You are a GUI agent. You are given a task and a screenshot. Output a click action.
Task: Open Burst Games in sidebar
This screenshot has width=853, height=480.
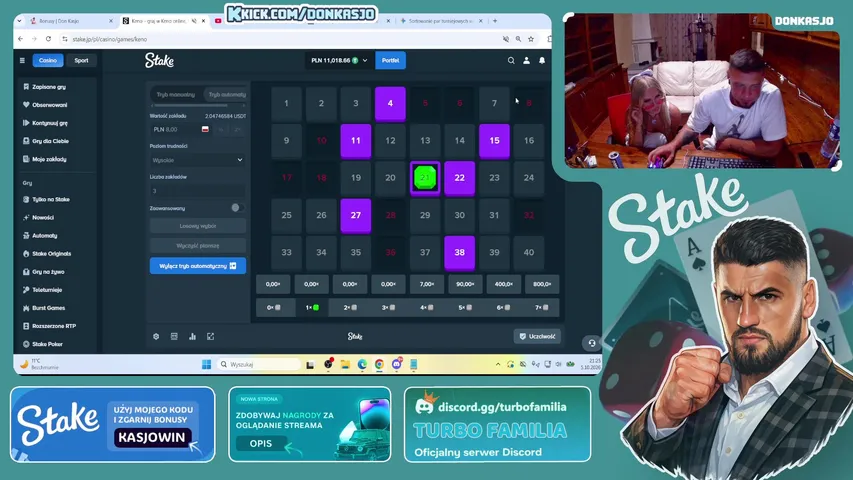[48, 307]
